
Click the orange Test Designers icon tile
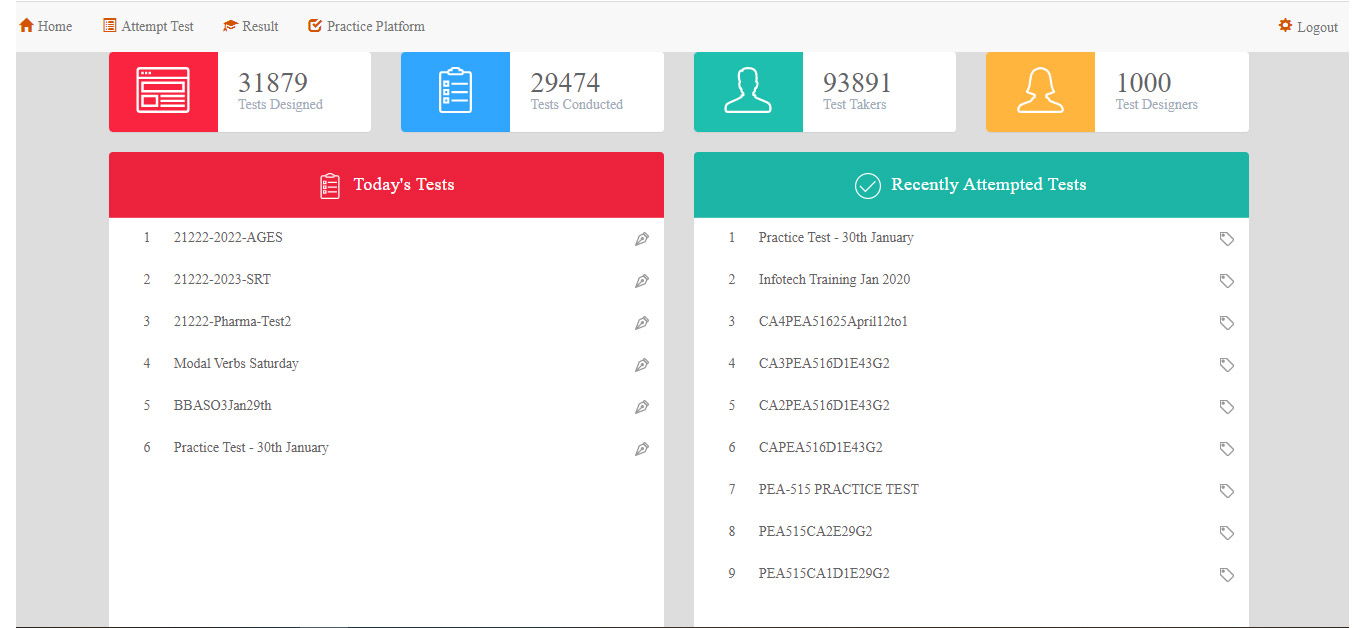click(x=1040, y=91)
